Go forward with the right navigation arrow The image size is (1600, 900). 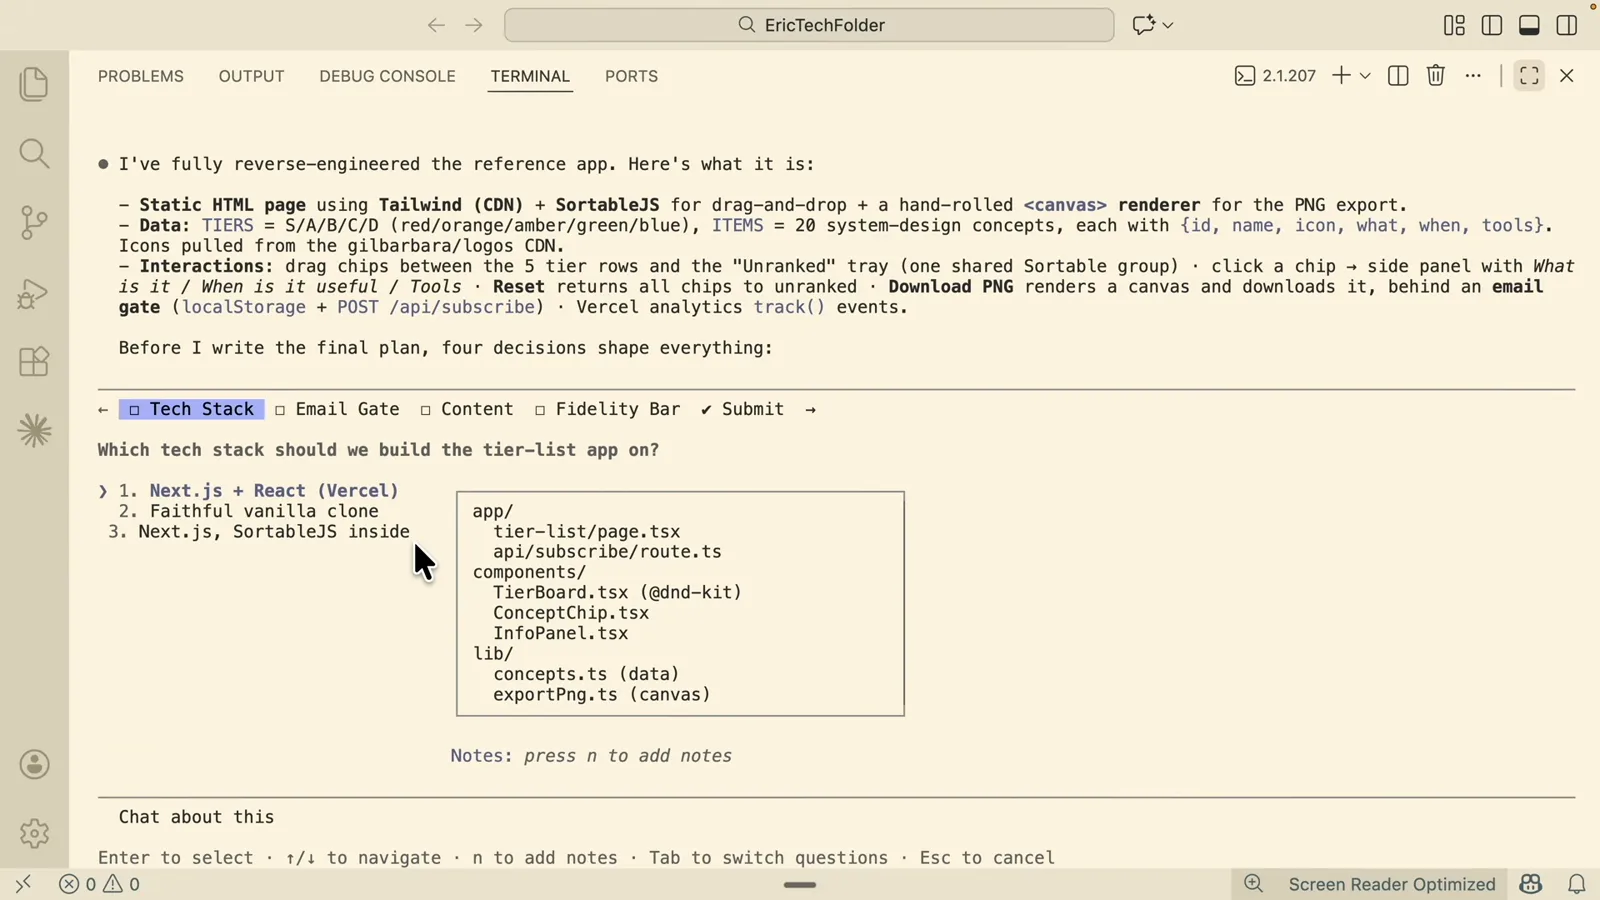click(x=474, y=25)
